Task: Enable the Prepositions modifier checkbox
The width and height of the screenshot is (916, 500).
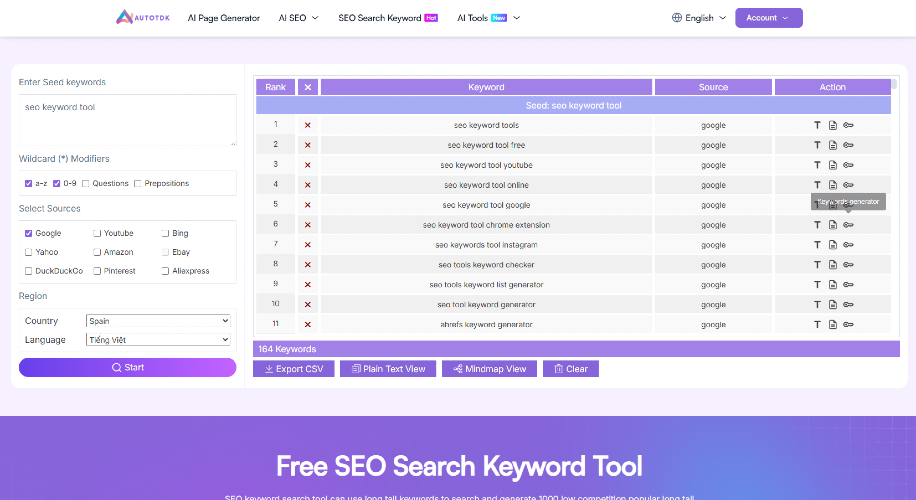Action: (x=138, y=183)
